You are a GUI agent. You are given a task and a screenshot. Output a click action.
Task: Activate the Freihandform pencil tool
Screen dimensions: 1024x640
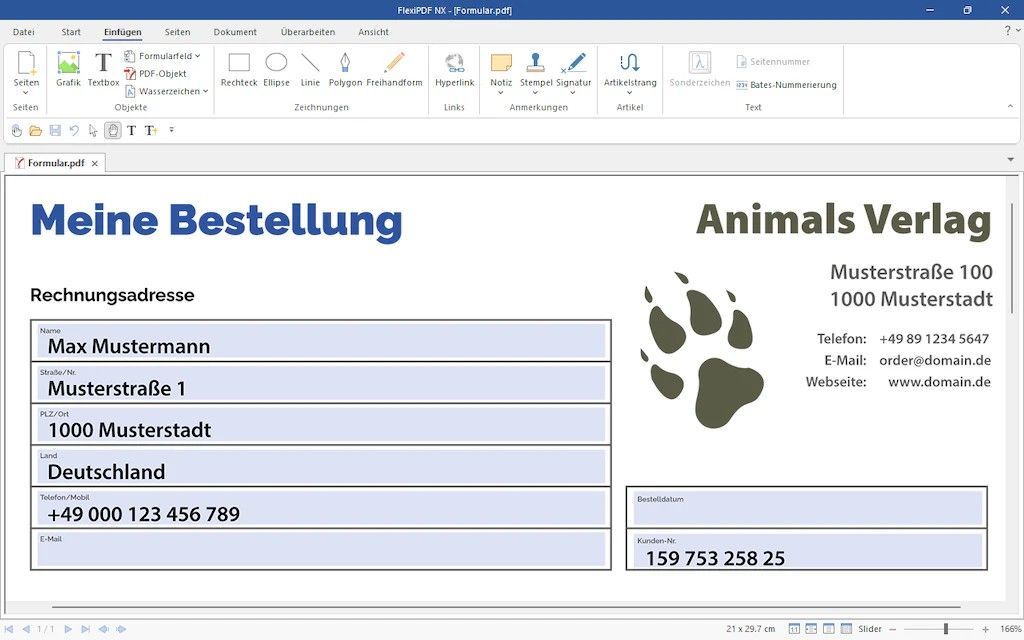[x=394, y=68]
